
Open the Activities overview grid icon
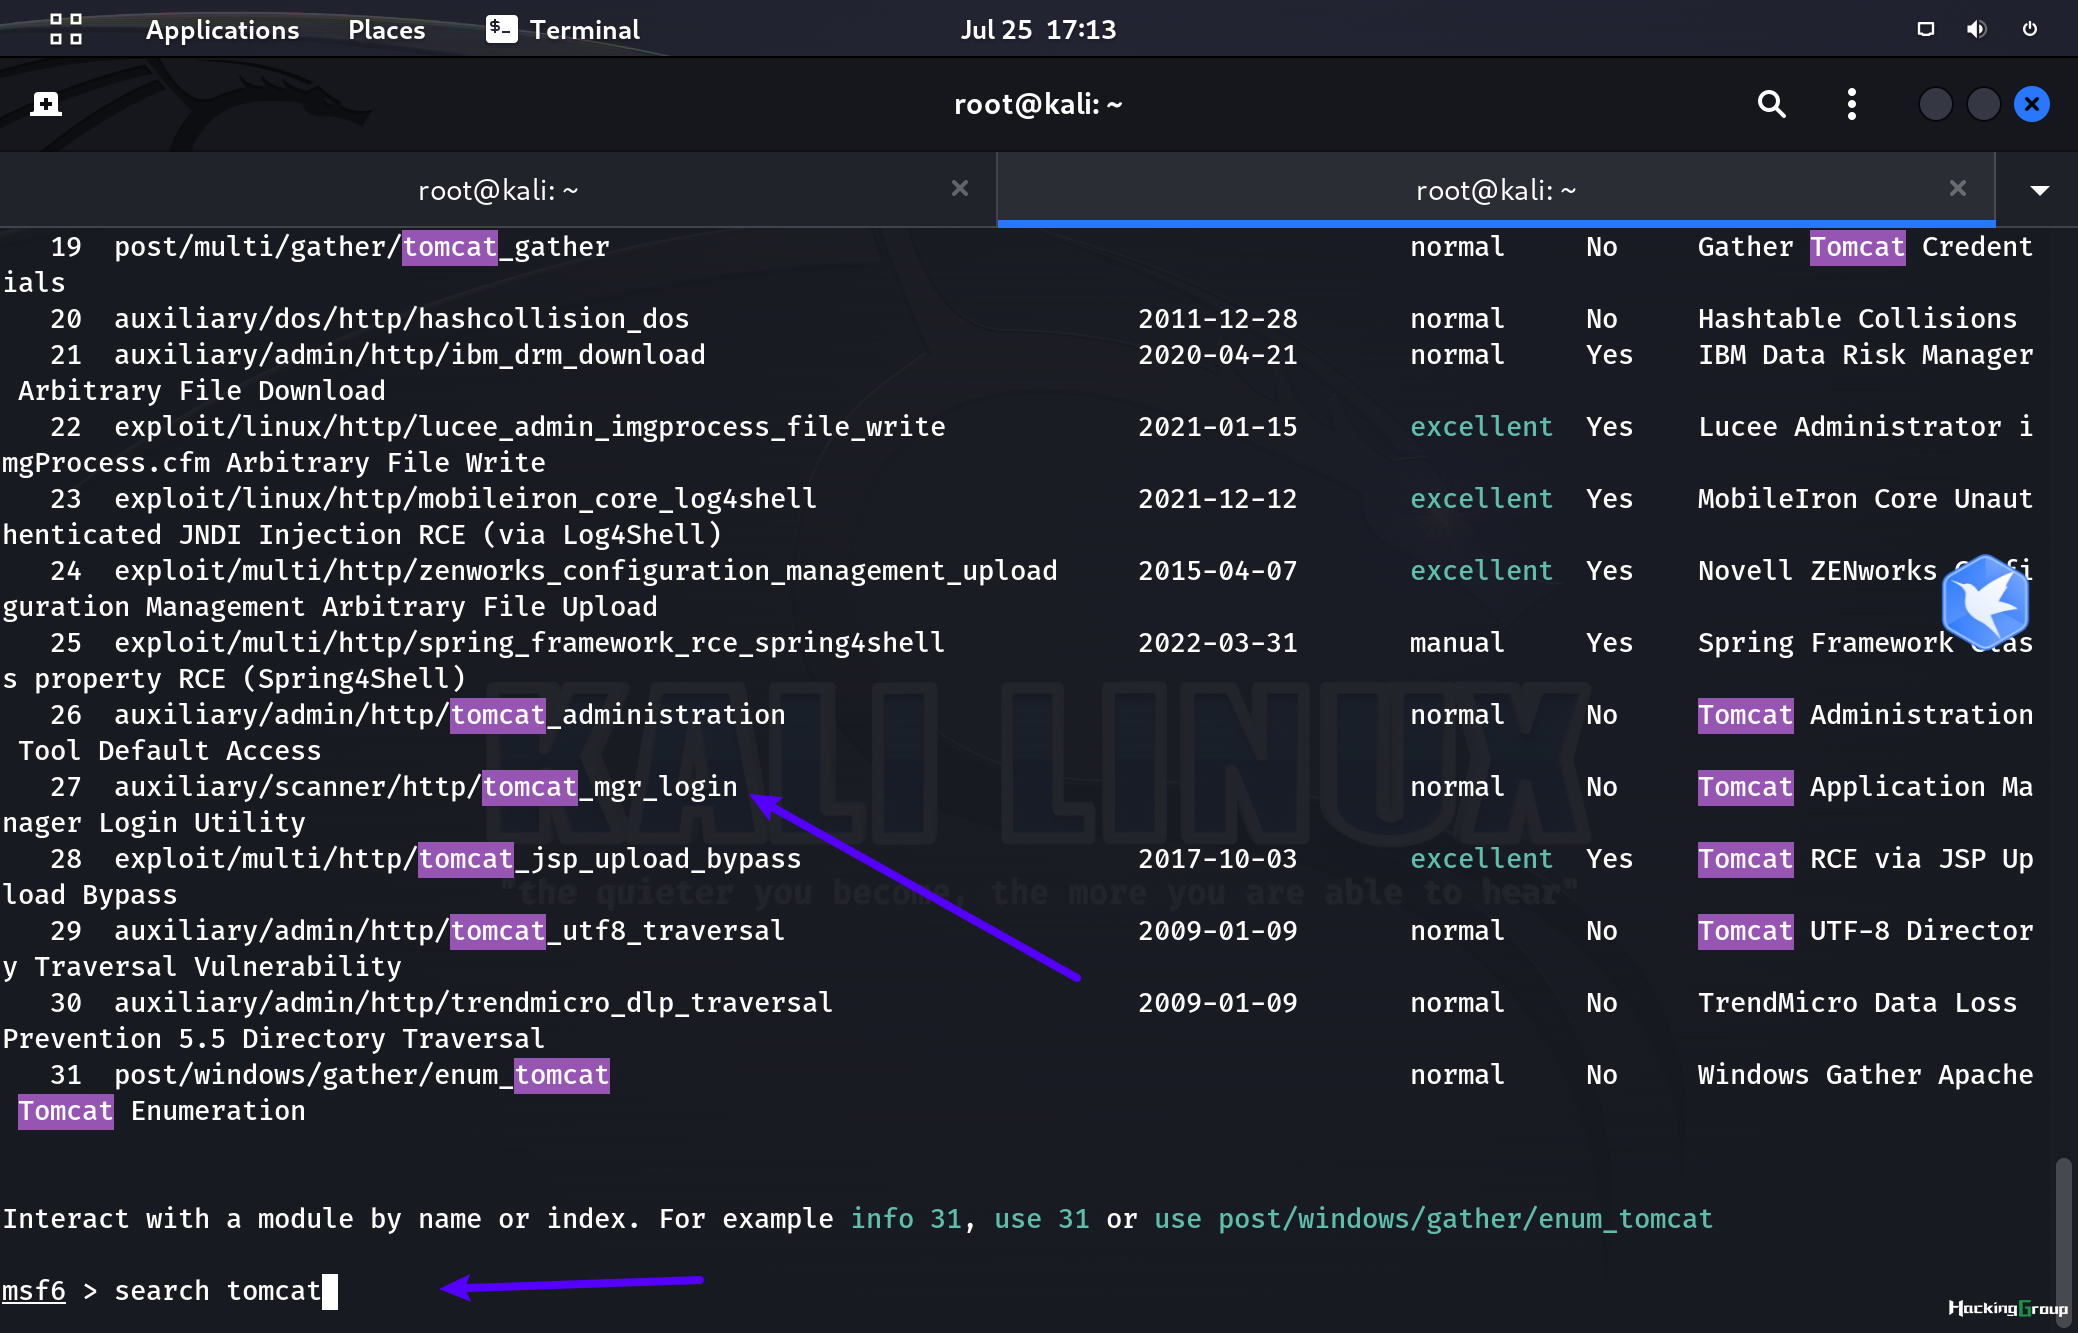[x=66, y=29]
